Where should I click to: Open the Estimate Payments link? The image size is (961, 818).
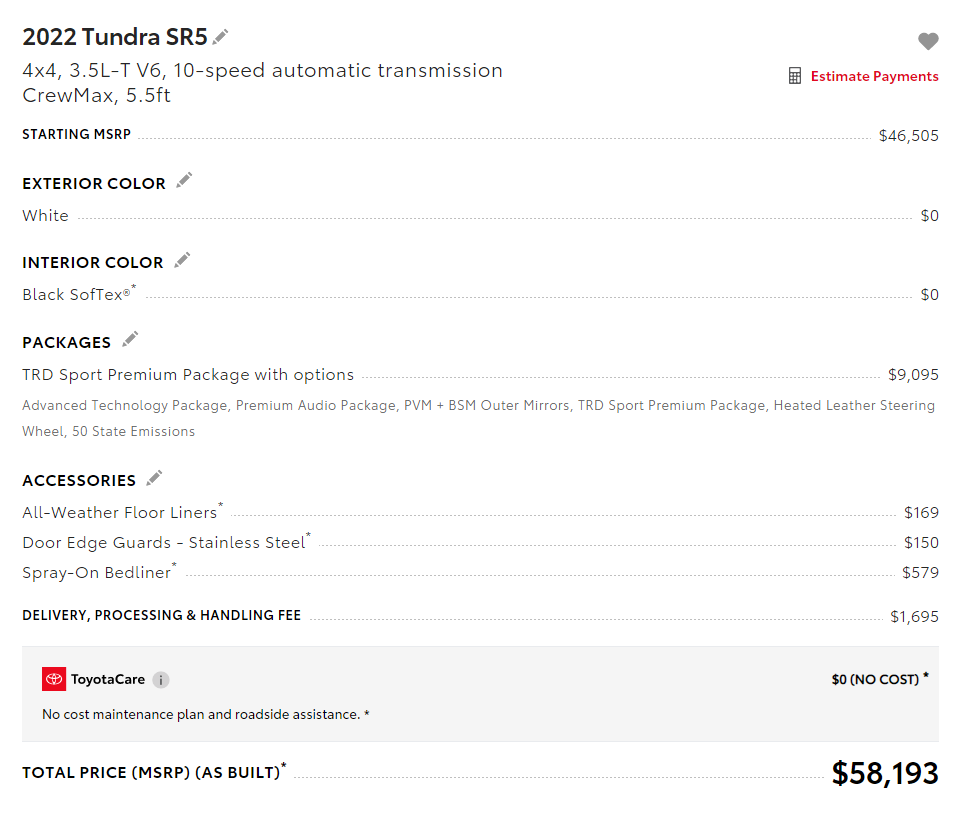click(874, 76)
